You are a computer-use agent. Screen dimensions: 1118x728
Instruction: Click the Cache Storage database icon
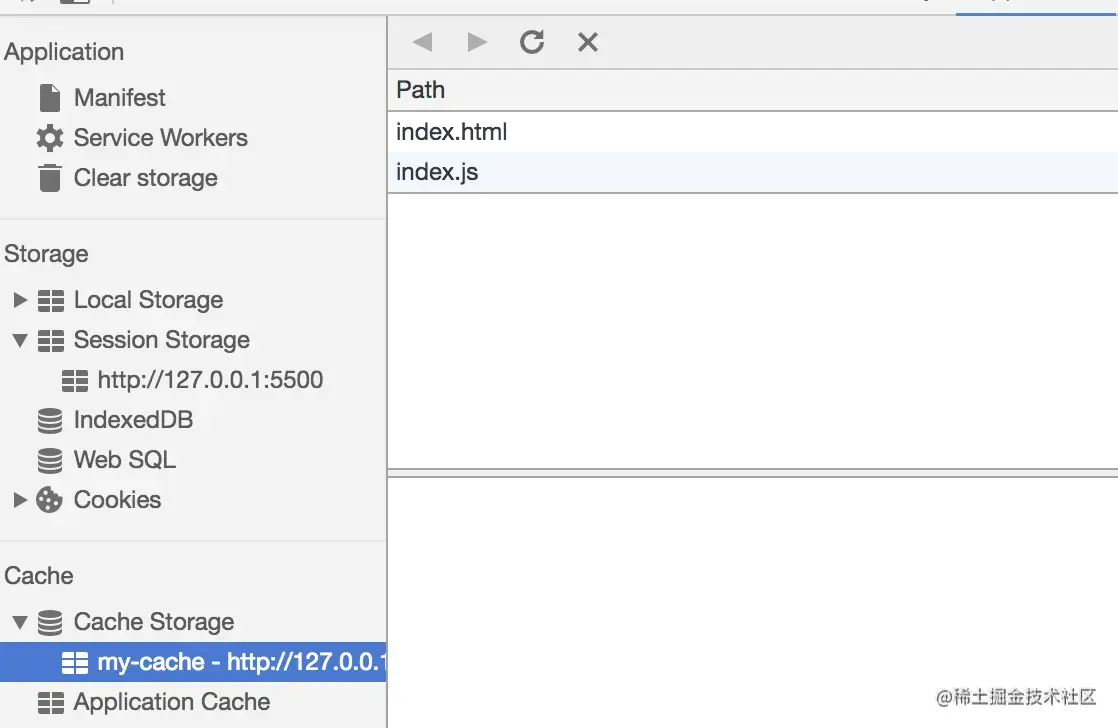[x=50, y=622]
